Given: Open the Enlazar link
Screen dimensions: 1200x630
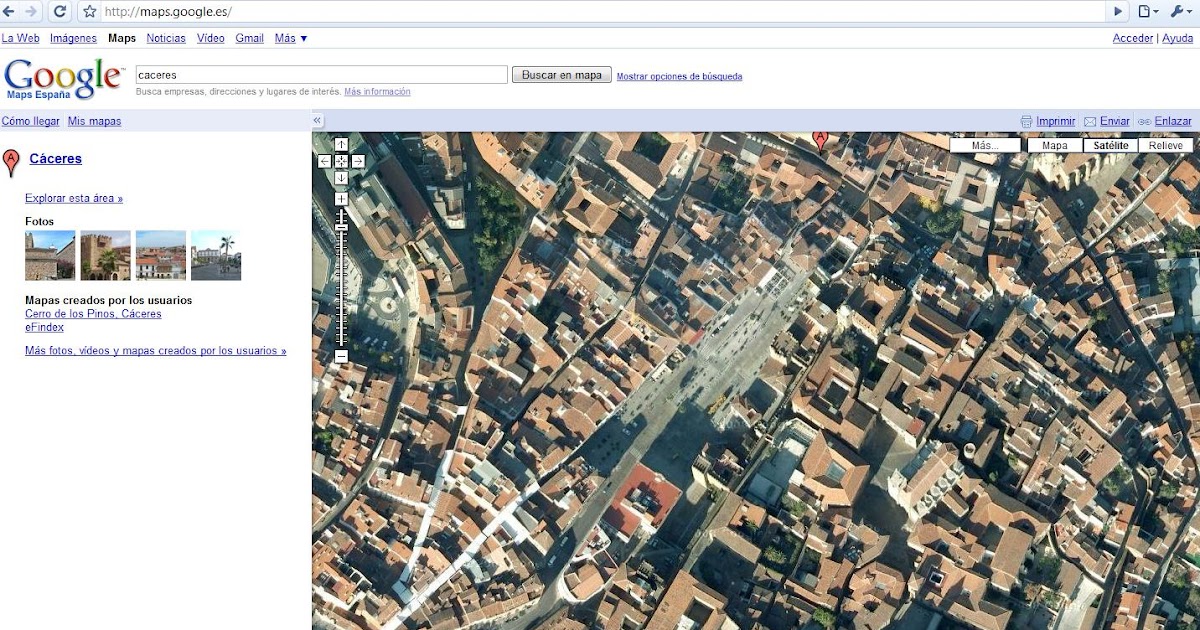Looking at the screenshot, I should (1173, 121).
